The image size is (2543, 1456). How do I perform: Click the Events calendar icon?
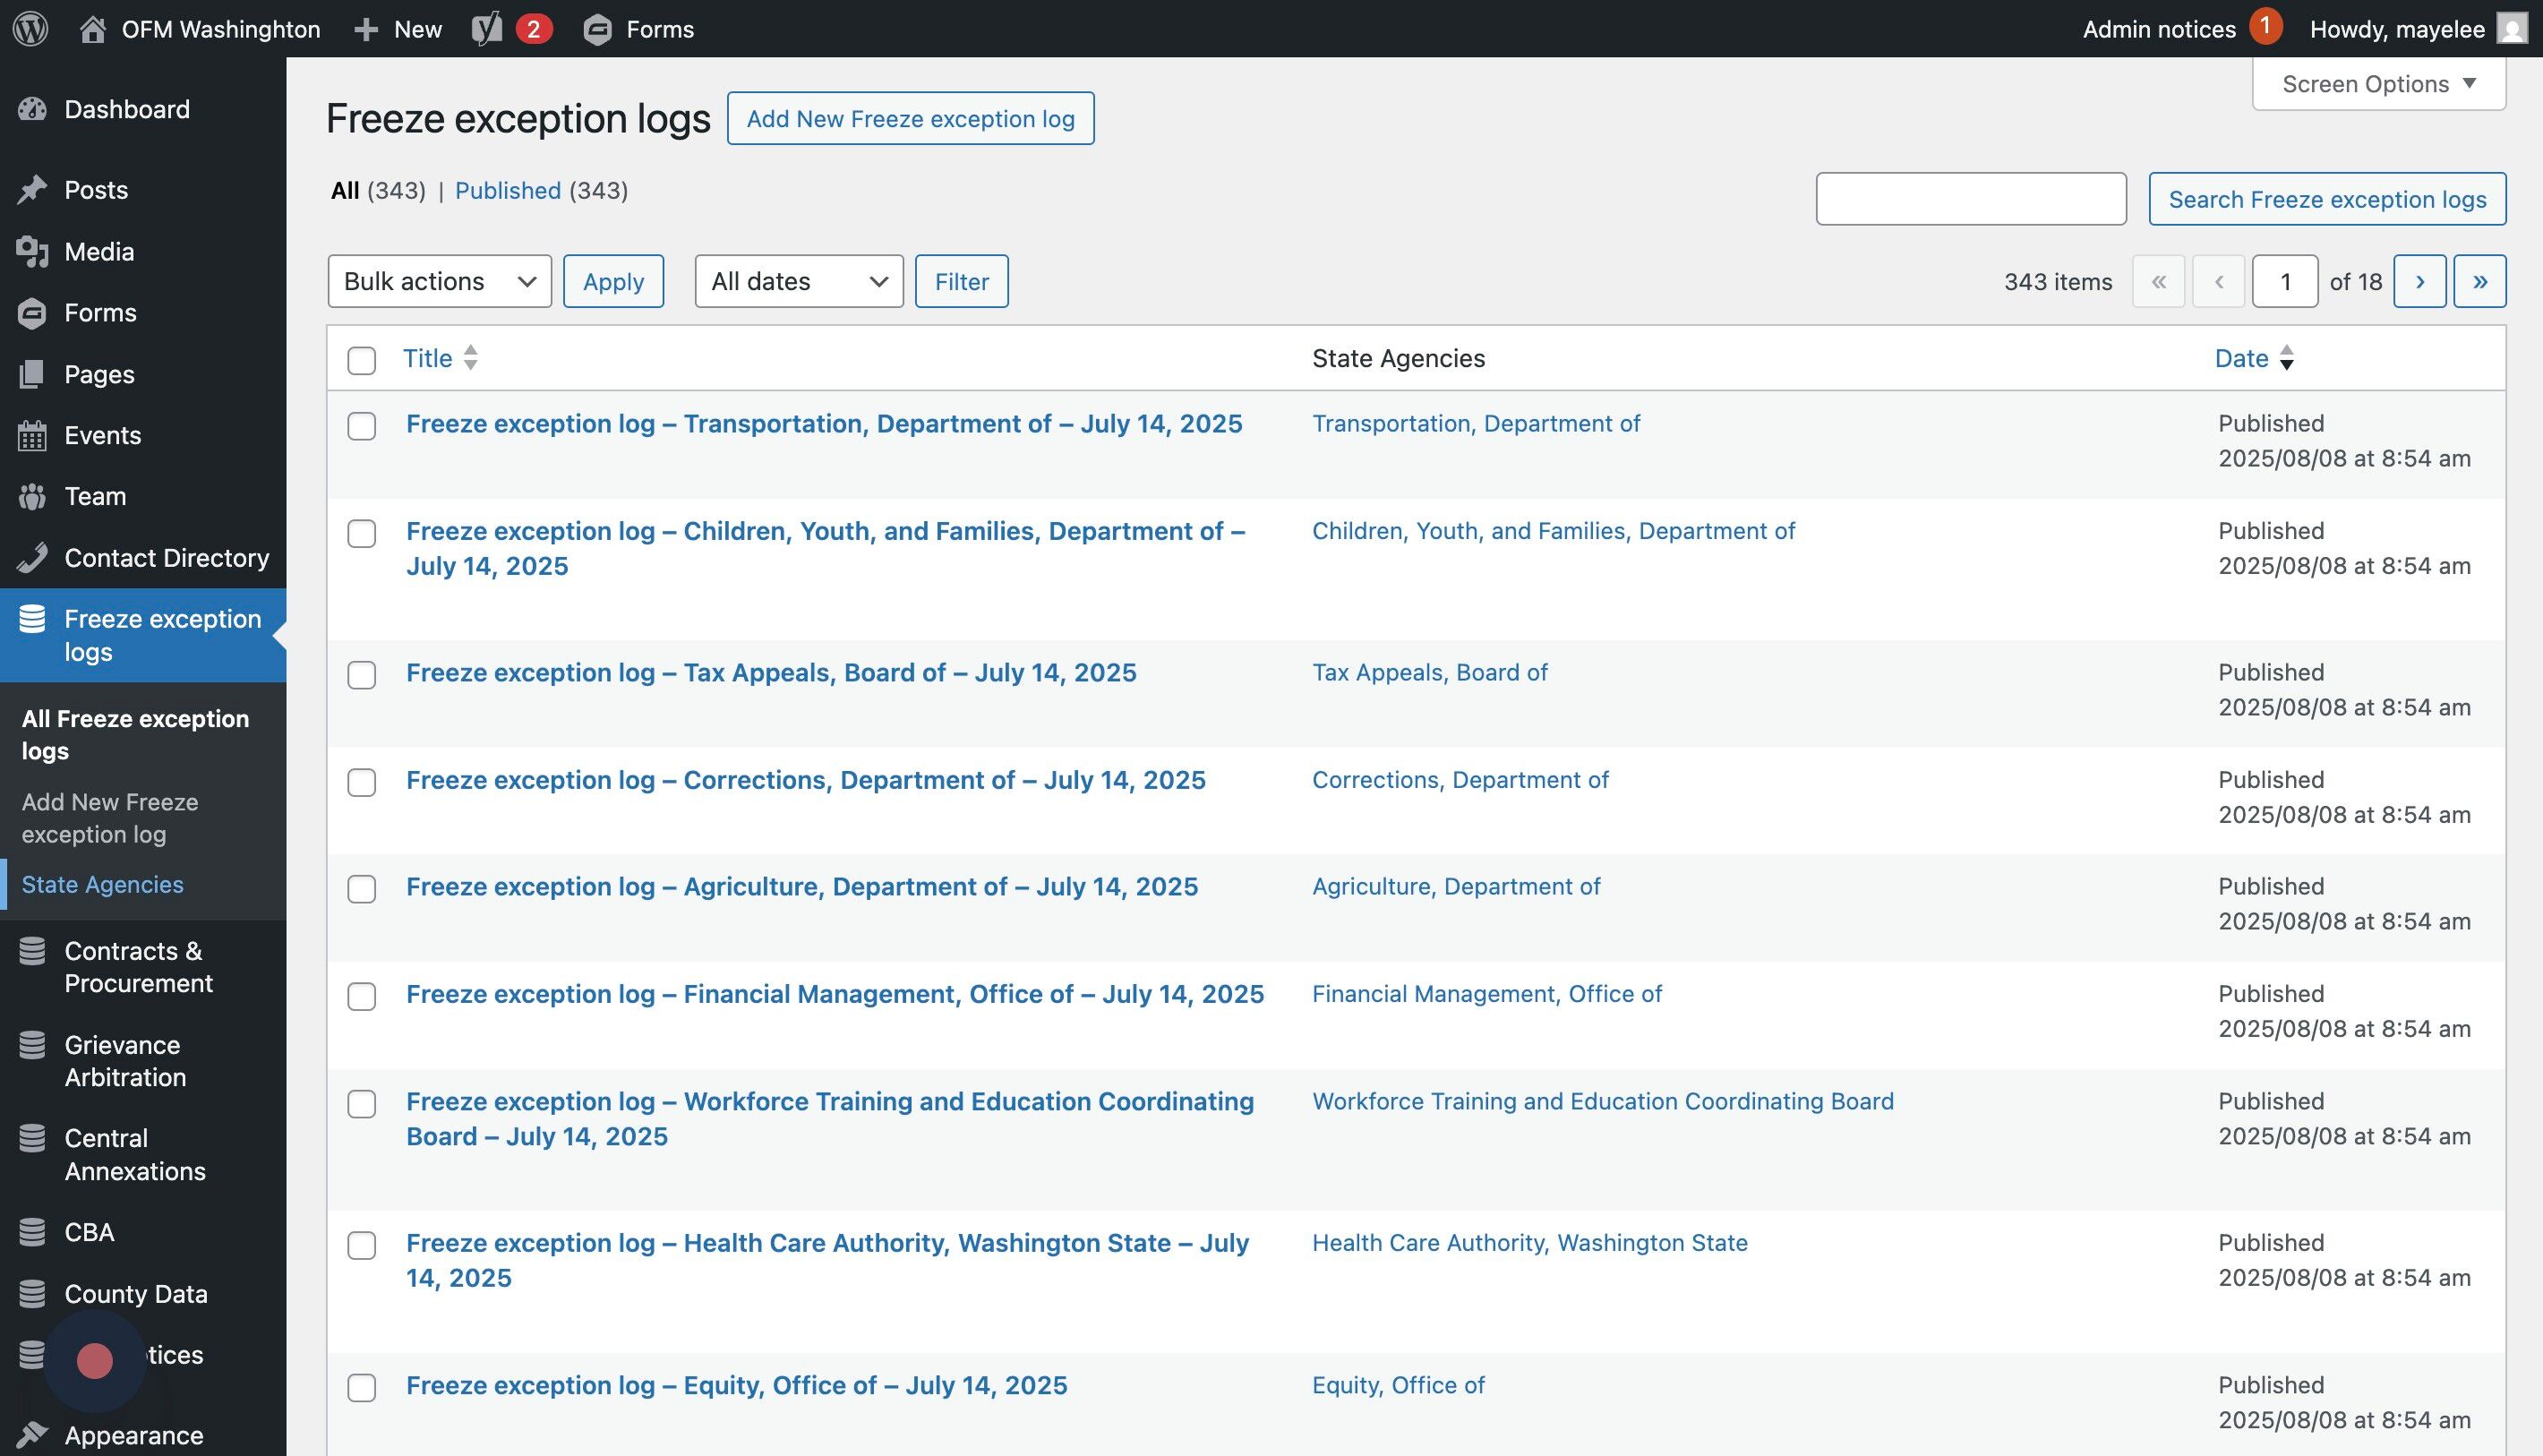pyautogui.click(x=32, y=436)
